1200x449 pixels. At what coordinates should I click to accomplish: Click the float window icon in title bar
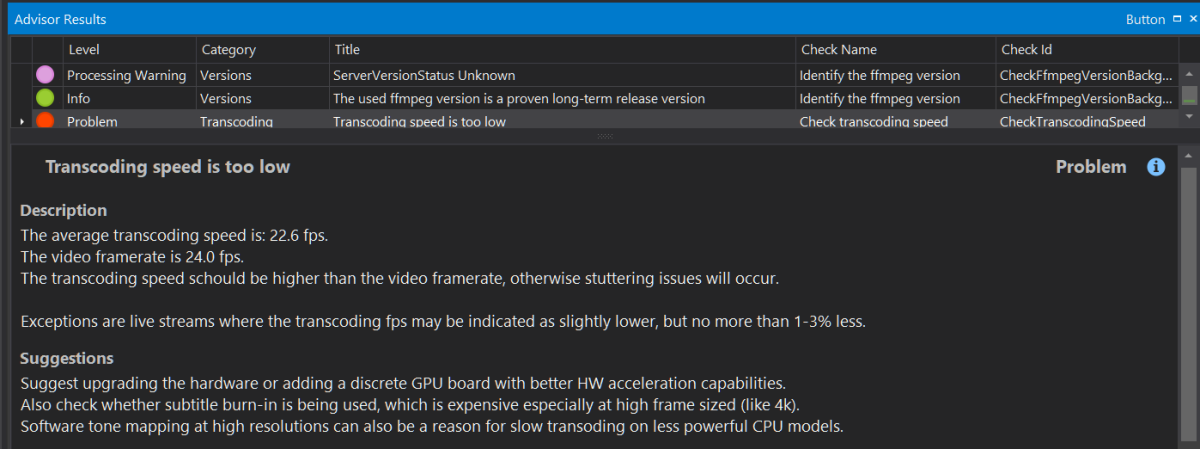[1176, 19]
